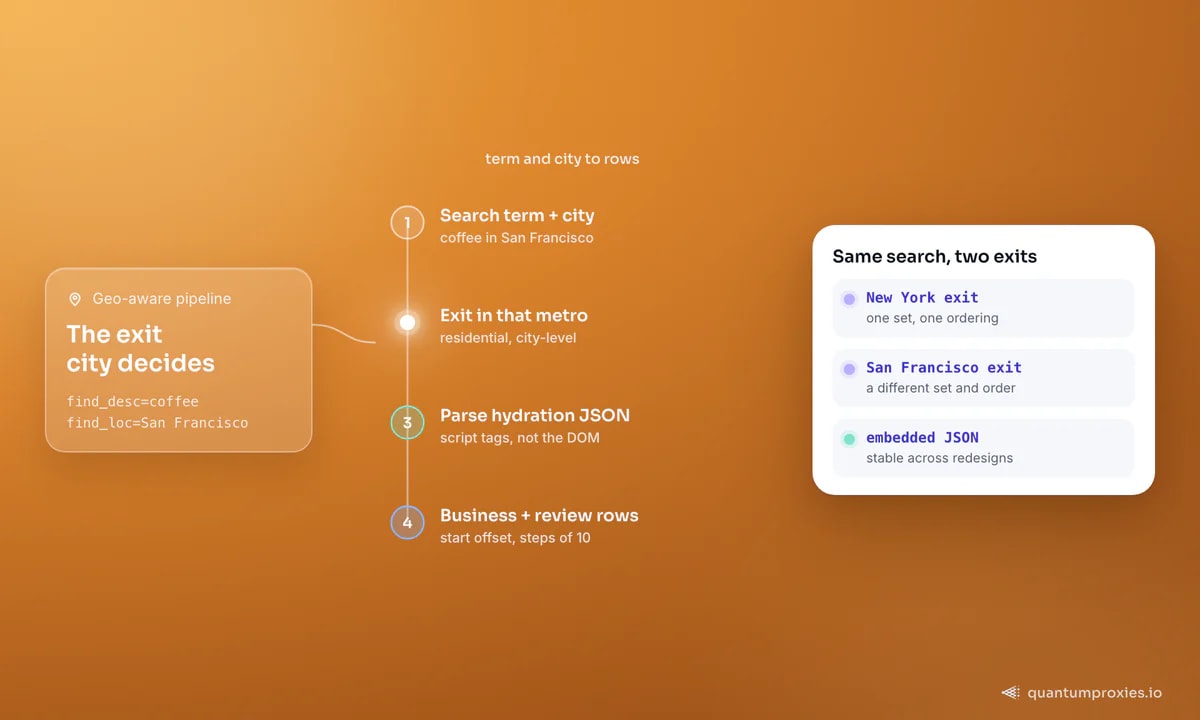Click the "Same search, two exits" card heading
This screenshot has width=1200, height=720.
(x=935, y=257)
